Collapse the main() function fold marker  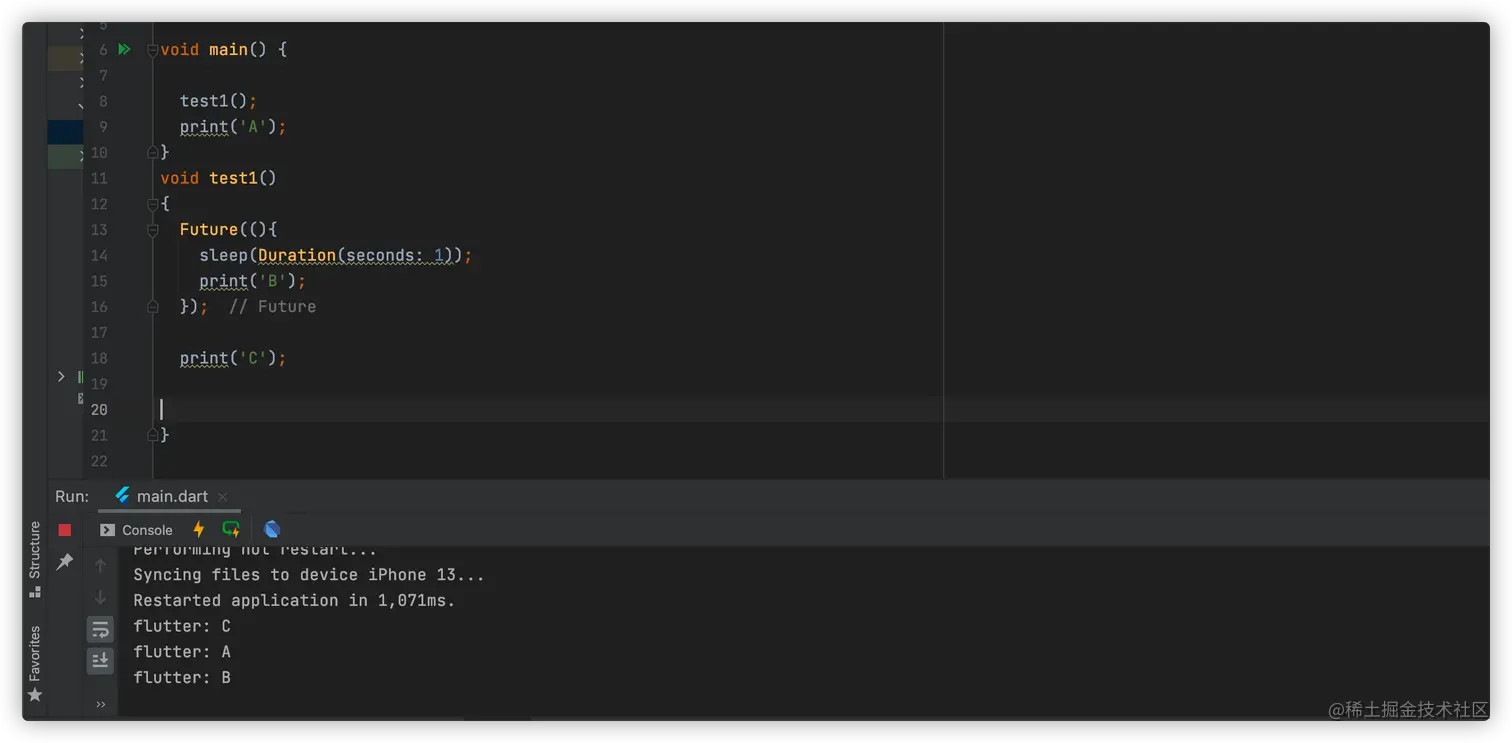pos(153,50)
